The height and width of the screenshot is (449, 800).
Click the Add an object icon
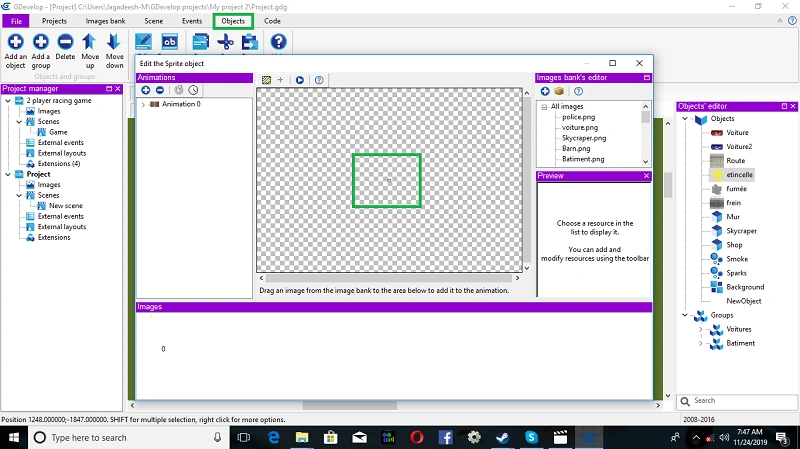click(x=15, y=42)
